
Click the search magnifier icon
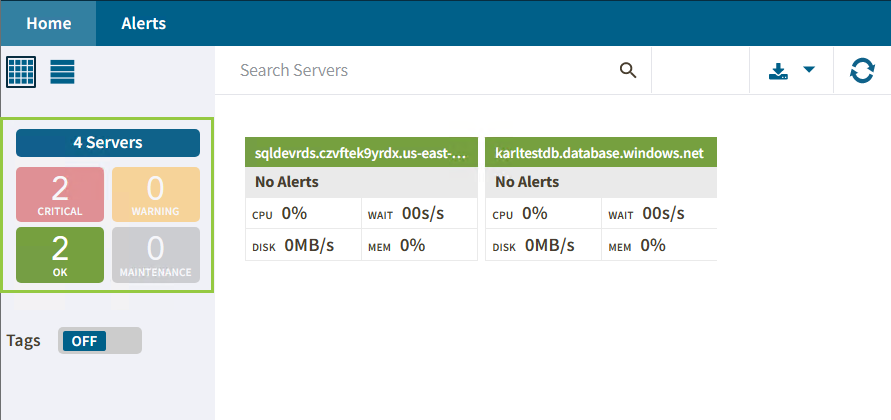tap(628, 70)
